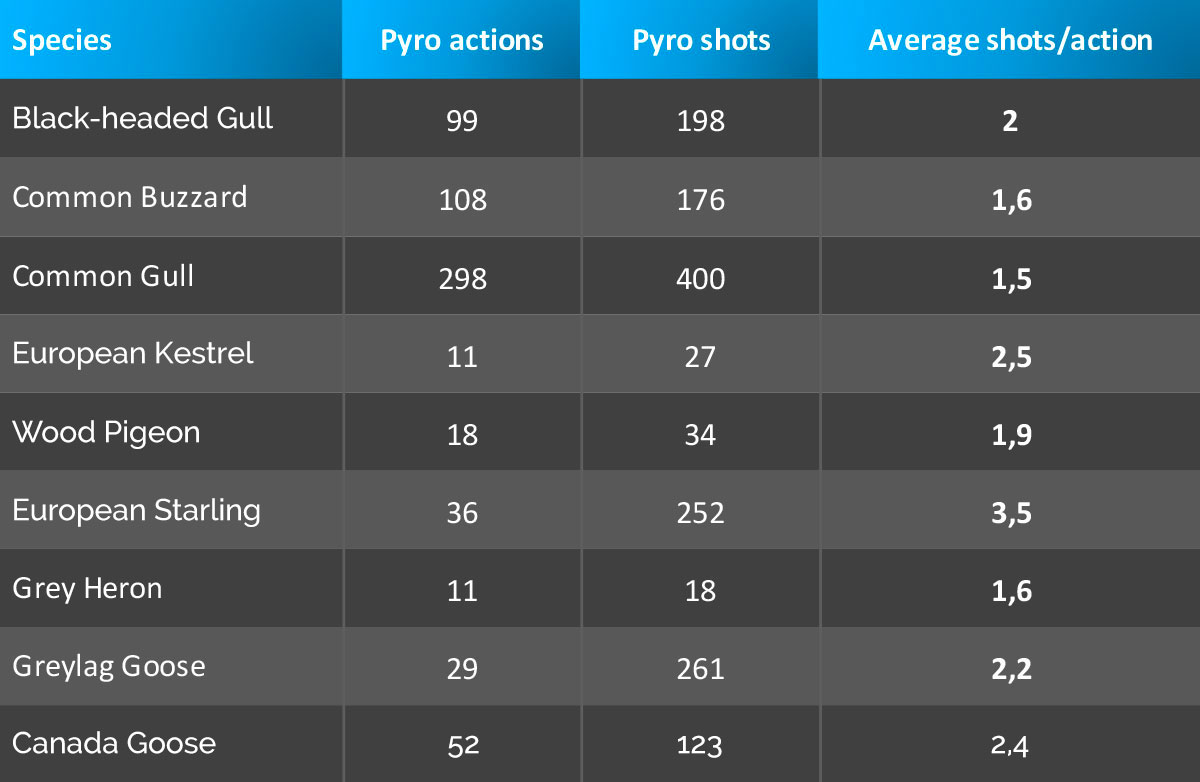
Task: Select the 261 pyro shots value
Action: pyautogui.click(x=701, y=668)
